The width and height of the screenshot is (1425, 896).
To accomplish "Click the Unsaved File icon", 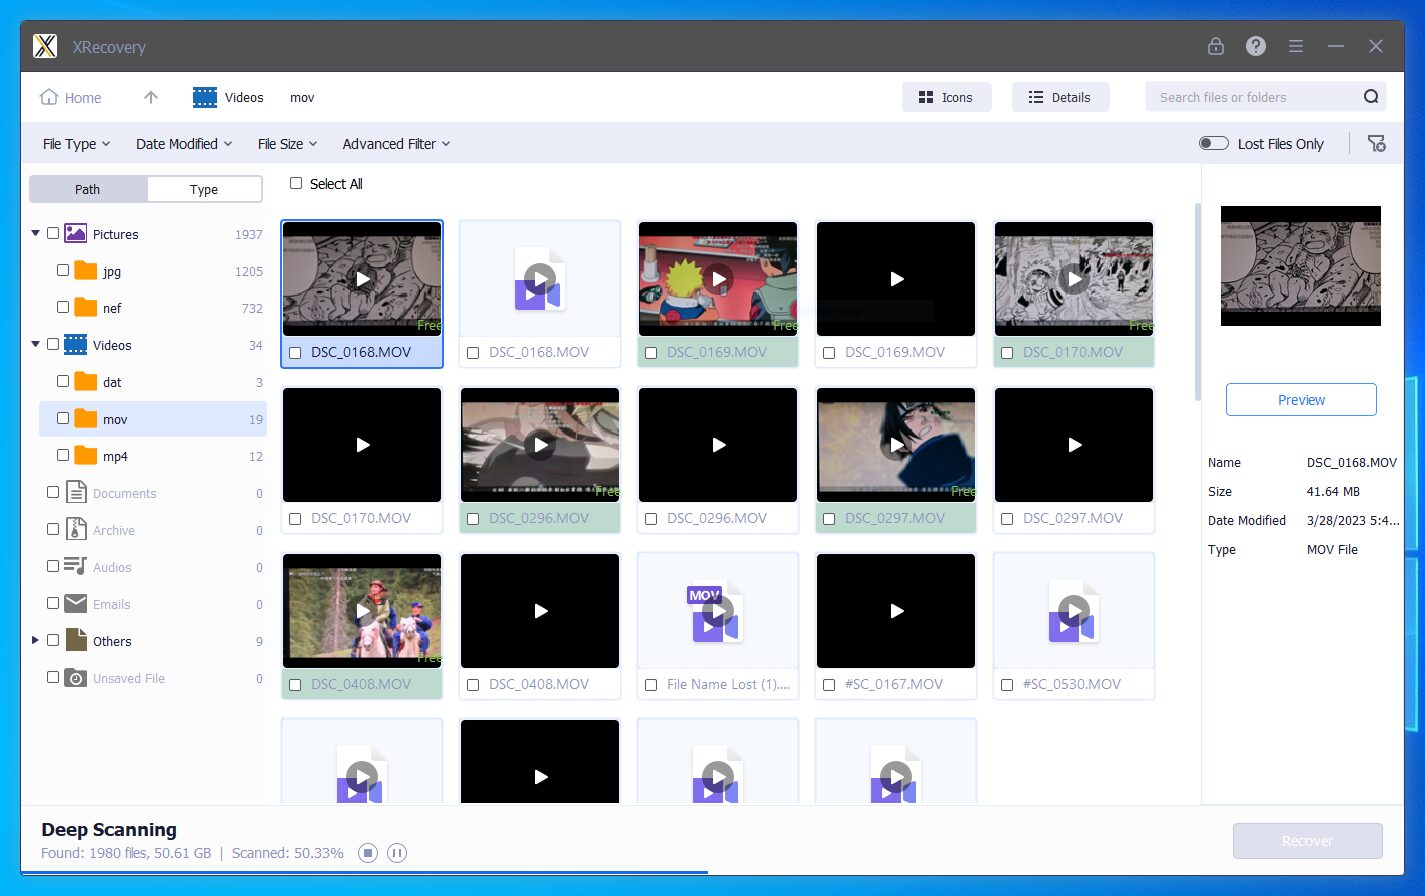I will 75,677.
